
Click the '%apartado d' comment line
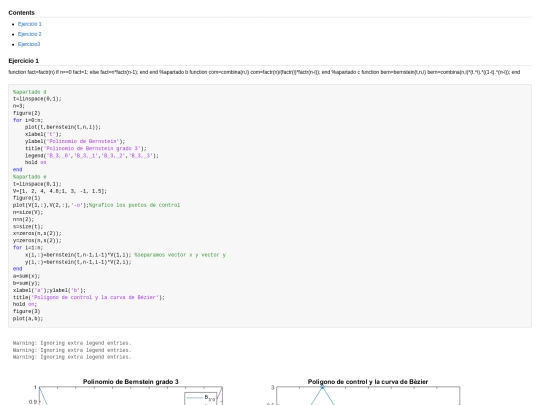pos(30,92)
